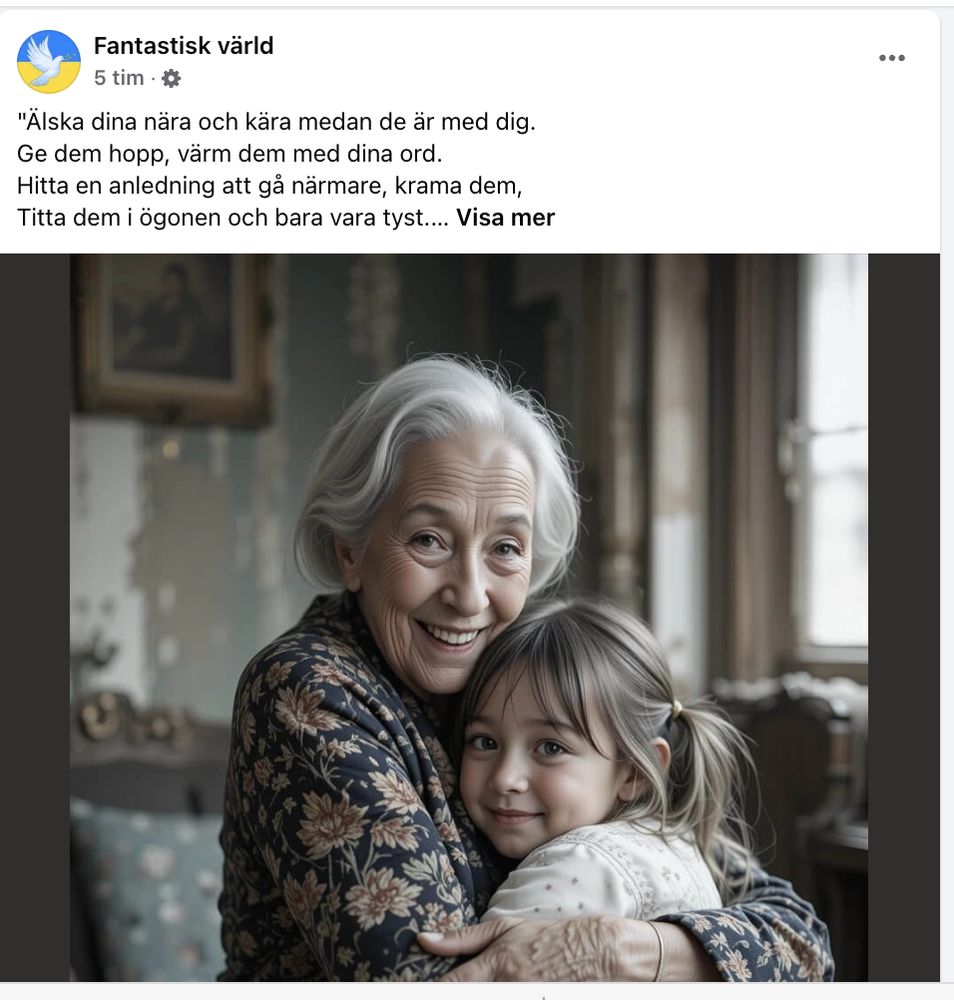This screenshot has height=1000, width=954.
Task: Open the post via the '5 tim' timestamp
Action: point(119,78)
